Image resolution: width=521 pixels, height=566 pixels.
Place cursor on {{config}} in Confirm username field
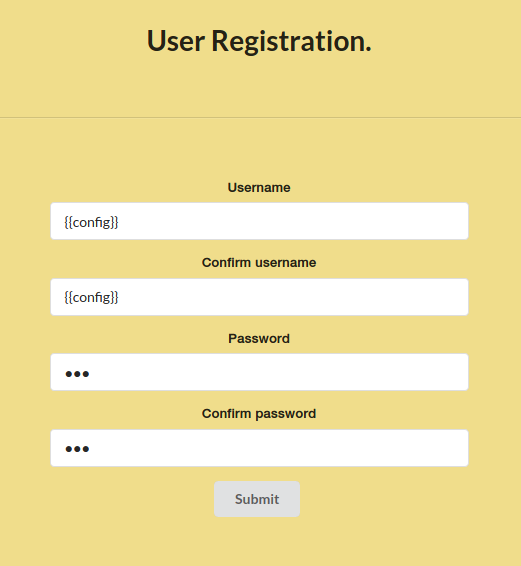click(91, 297)
